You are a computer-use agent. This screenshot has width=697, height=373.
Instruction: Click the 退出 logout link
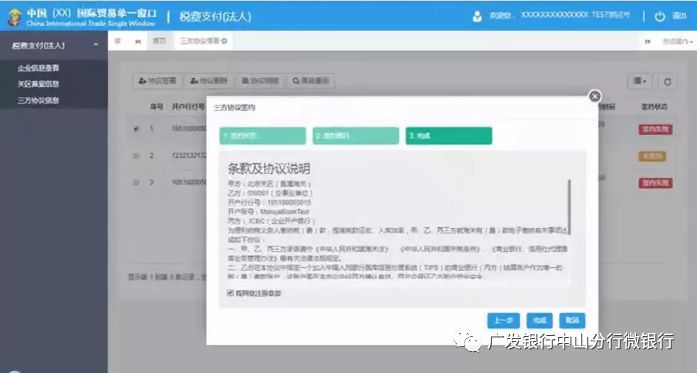tap(679, 16)
